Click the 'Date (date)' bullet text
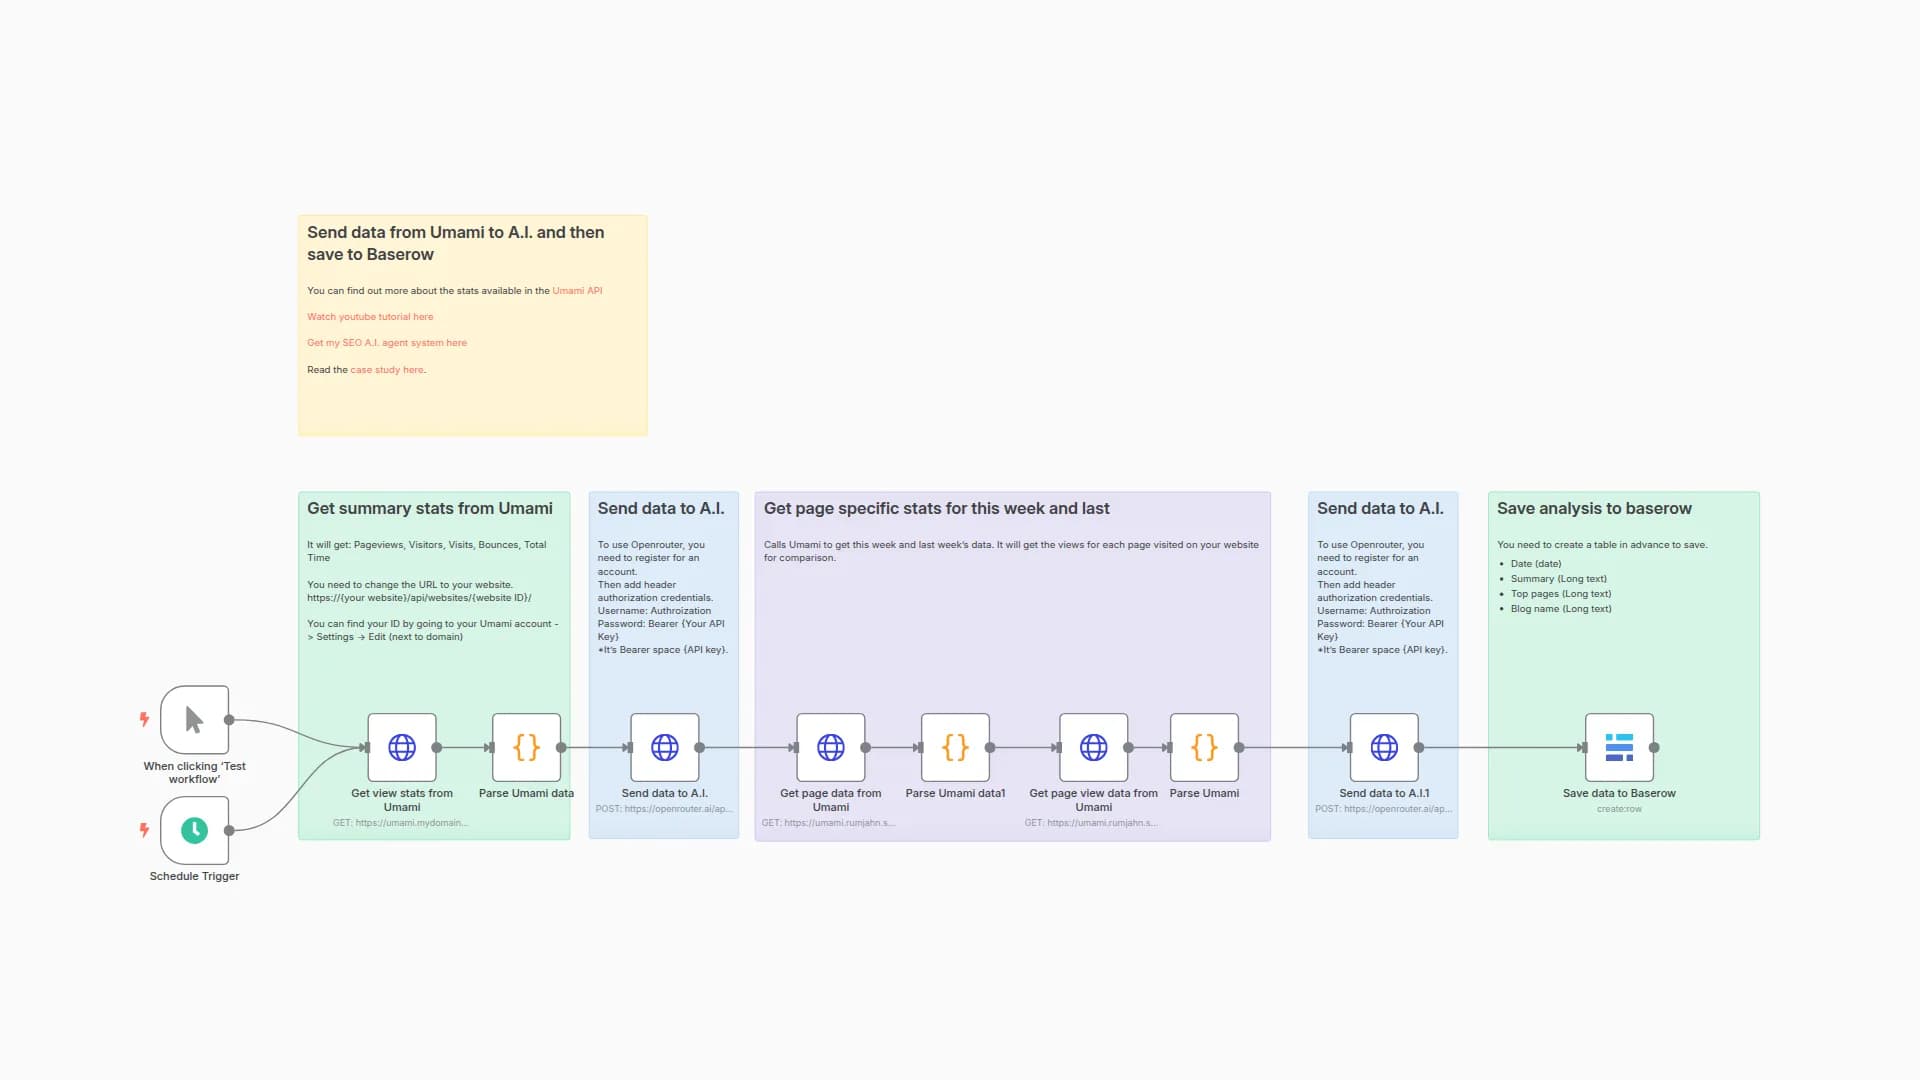 [x=1536, y=564]
